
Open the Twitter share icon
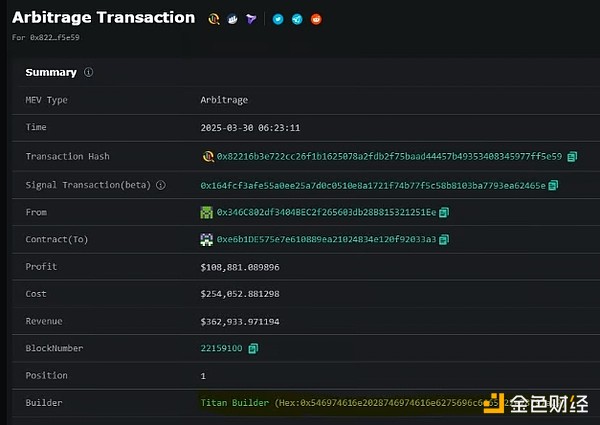click(278, 19)
